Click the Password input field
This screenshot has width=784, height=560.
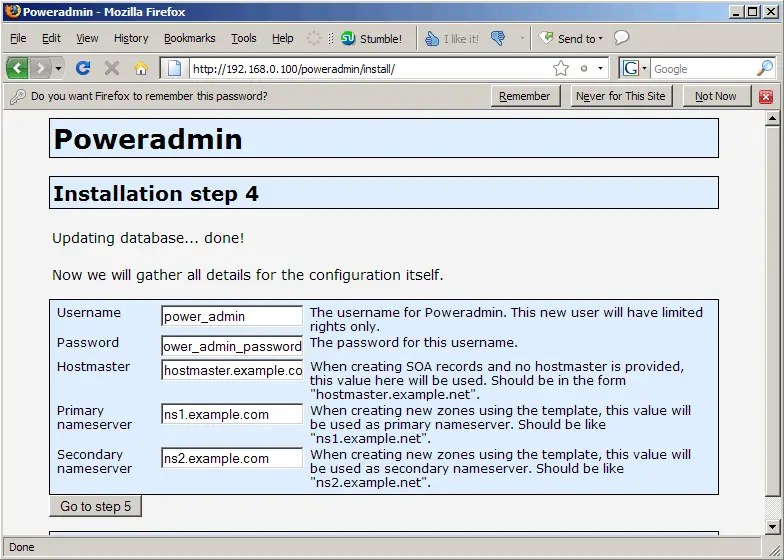tap(232, 346)
